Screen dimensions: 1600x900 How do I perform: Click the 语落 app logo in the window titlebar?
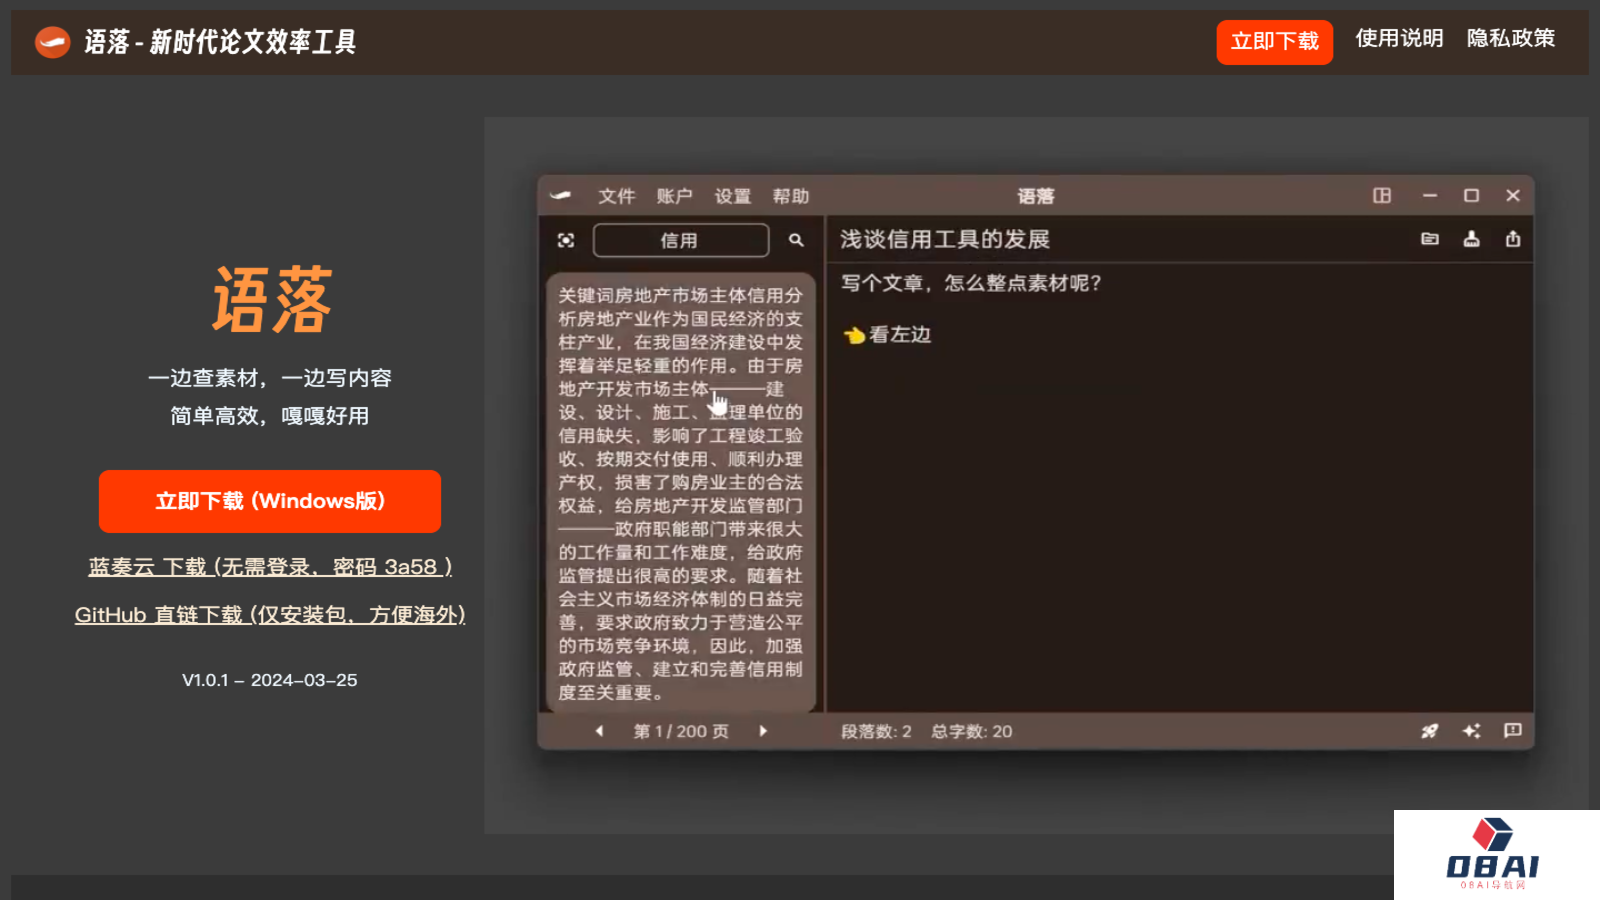pyautogui.click(x=563, y=196)
